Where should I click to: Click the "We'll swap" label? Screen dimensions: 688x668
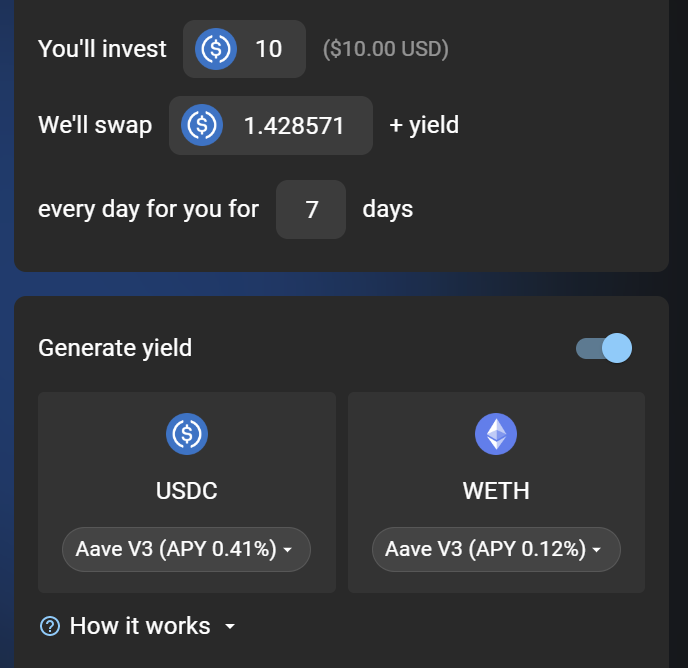click(95, 125)
